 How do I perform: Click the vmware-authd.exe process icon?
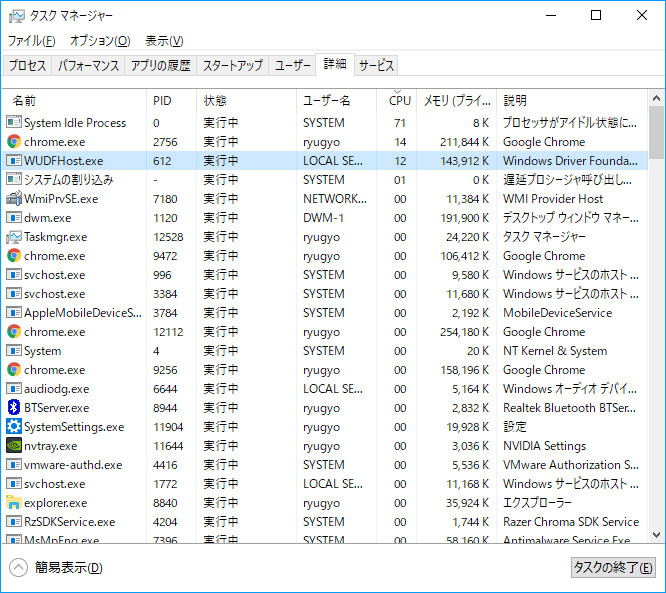pyautogui.click(x=14, y=465)
